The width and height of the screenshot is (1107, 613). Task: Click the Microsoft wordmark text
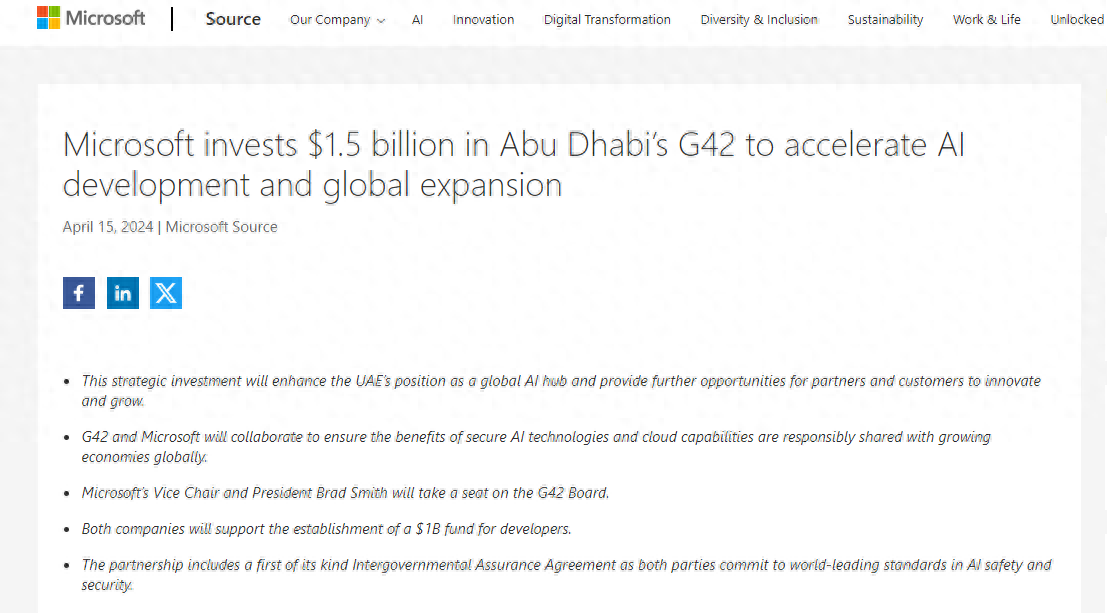105,18
